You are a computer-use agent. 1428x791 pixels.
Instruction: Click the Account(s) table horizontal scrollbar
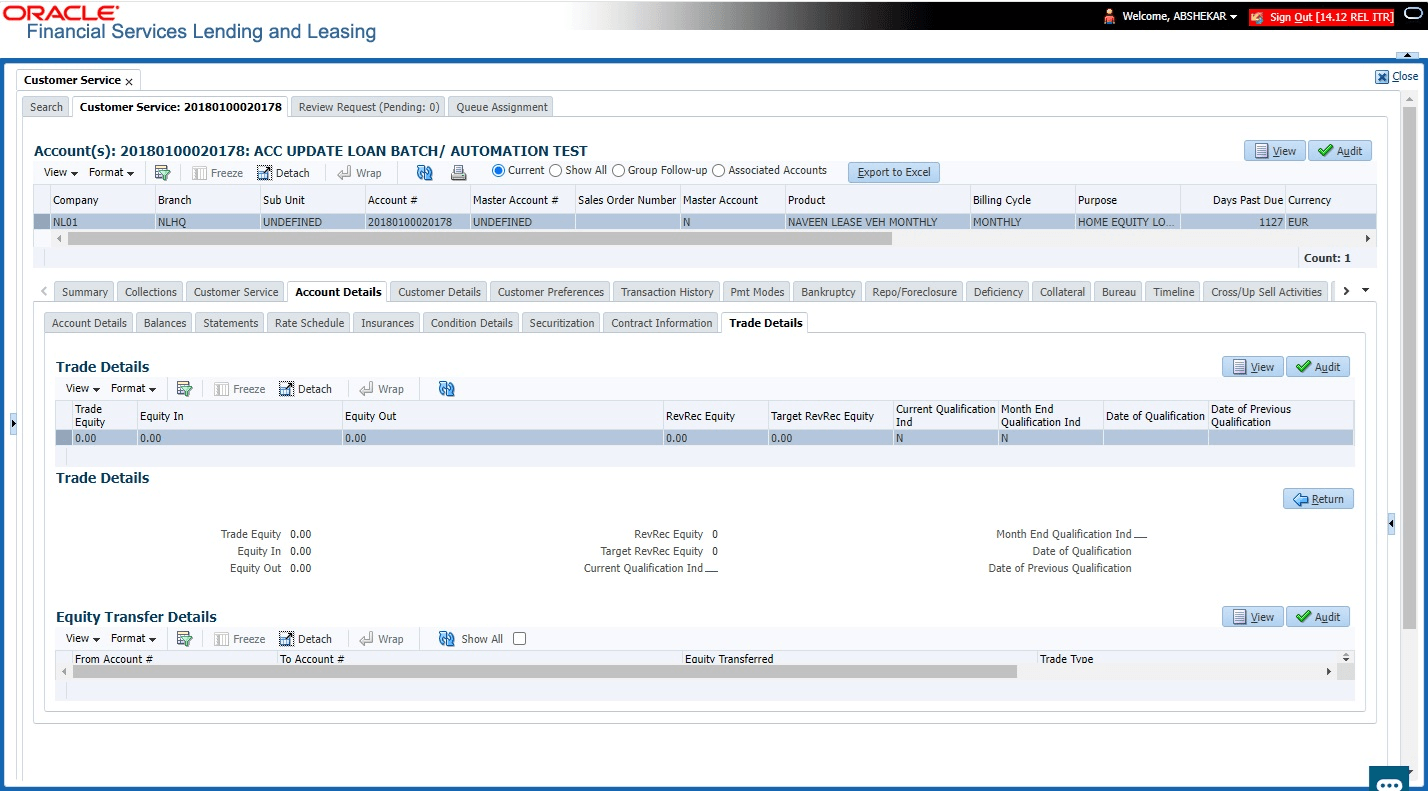pos(479,239)
